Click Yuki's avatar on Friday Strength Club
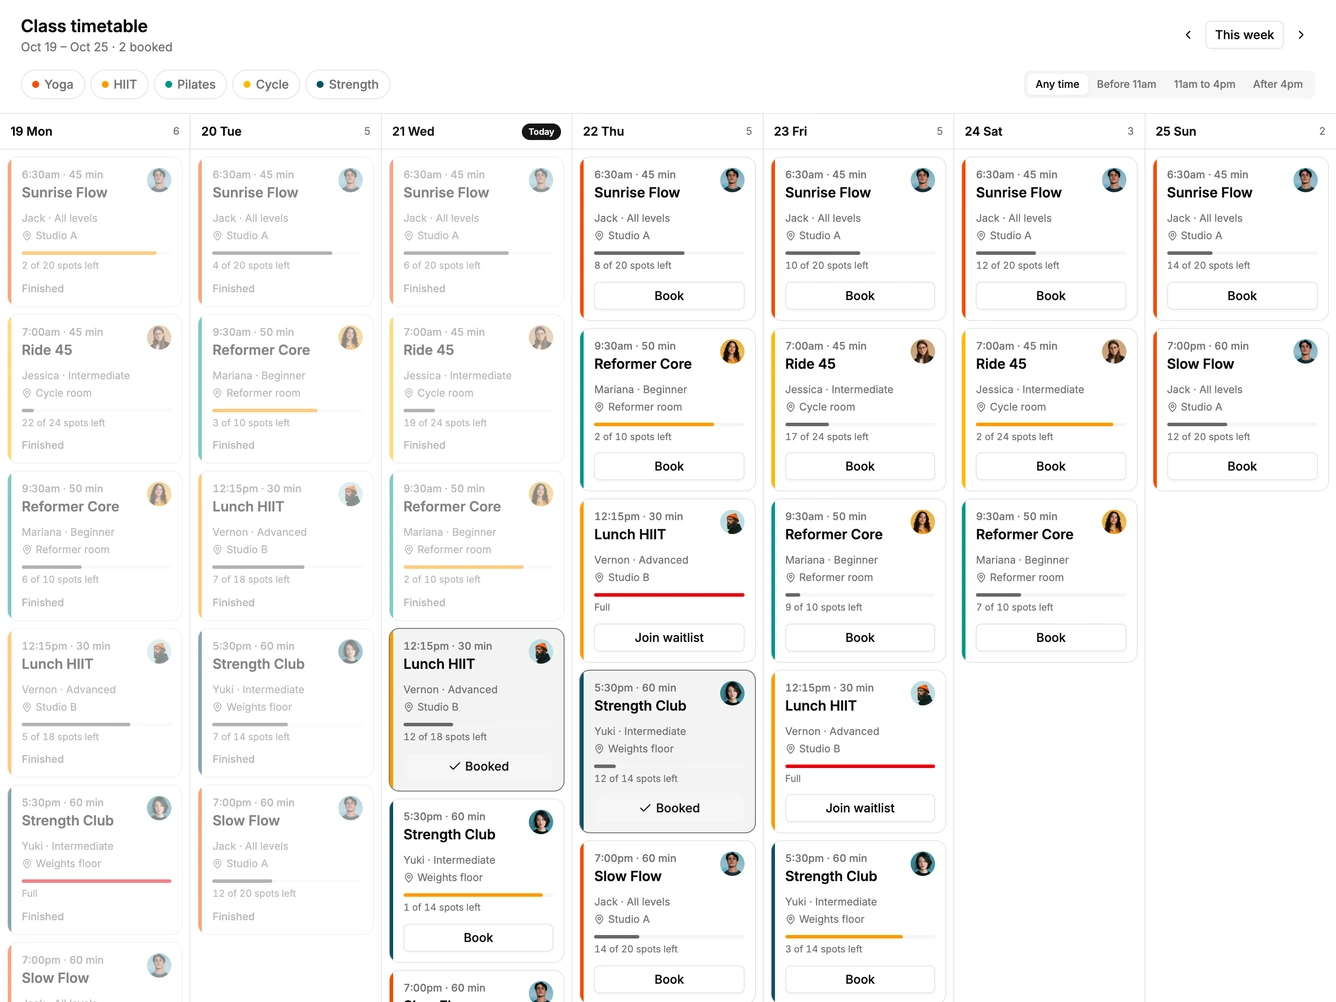Screen dimensions: 1336x1002 923,864
